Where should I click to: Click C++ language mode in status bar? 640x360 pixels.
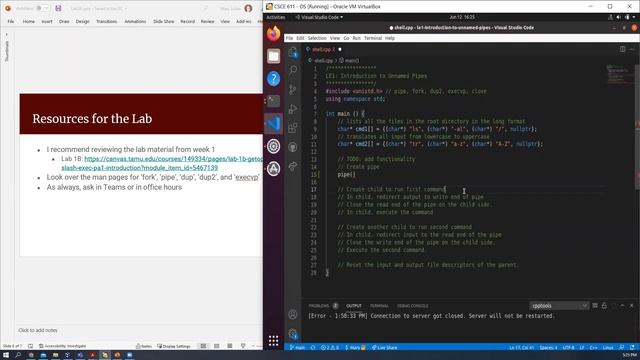click(x=593, y=348)
